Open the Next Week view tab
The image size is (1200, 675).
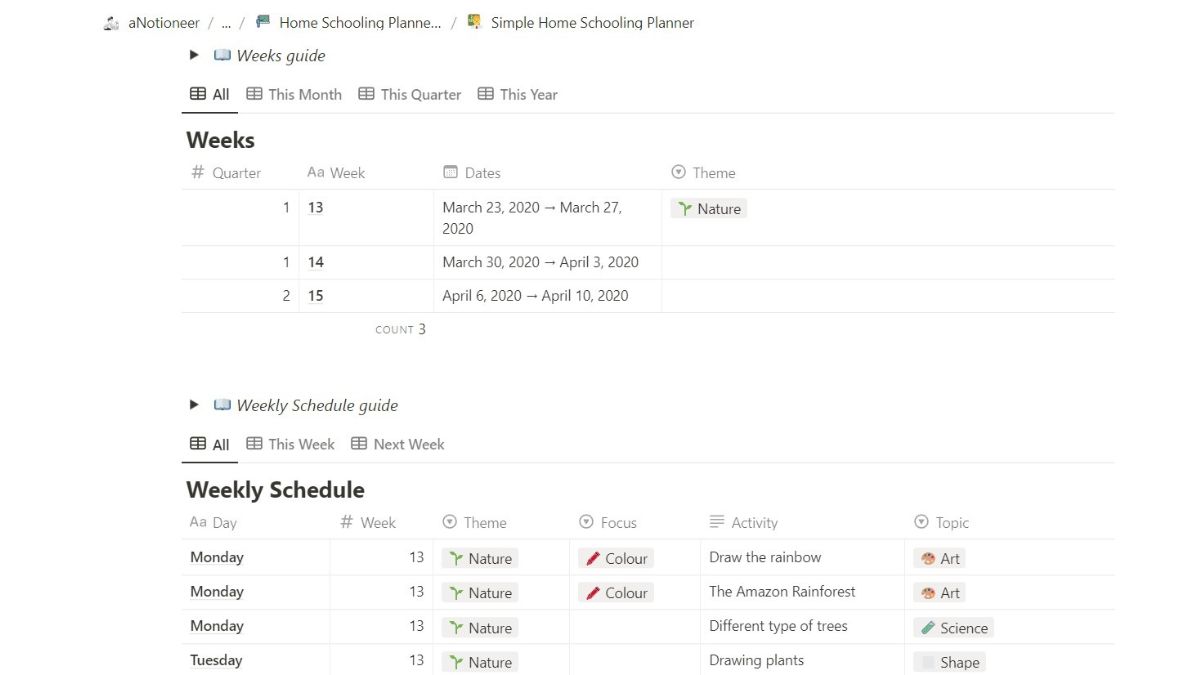pos(398,445)
